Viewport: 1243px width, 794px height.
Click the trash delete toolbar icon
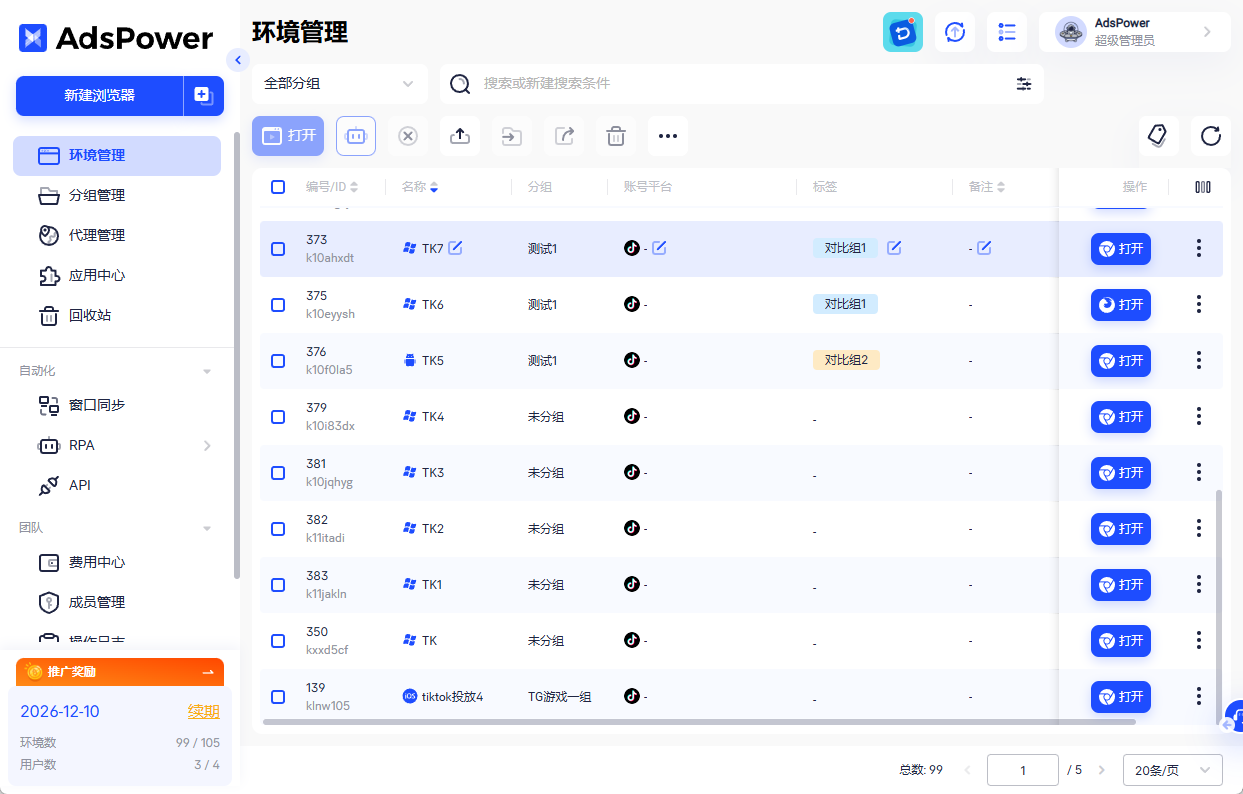[616, 136]
